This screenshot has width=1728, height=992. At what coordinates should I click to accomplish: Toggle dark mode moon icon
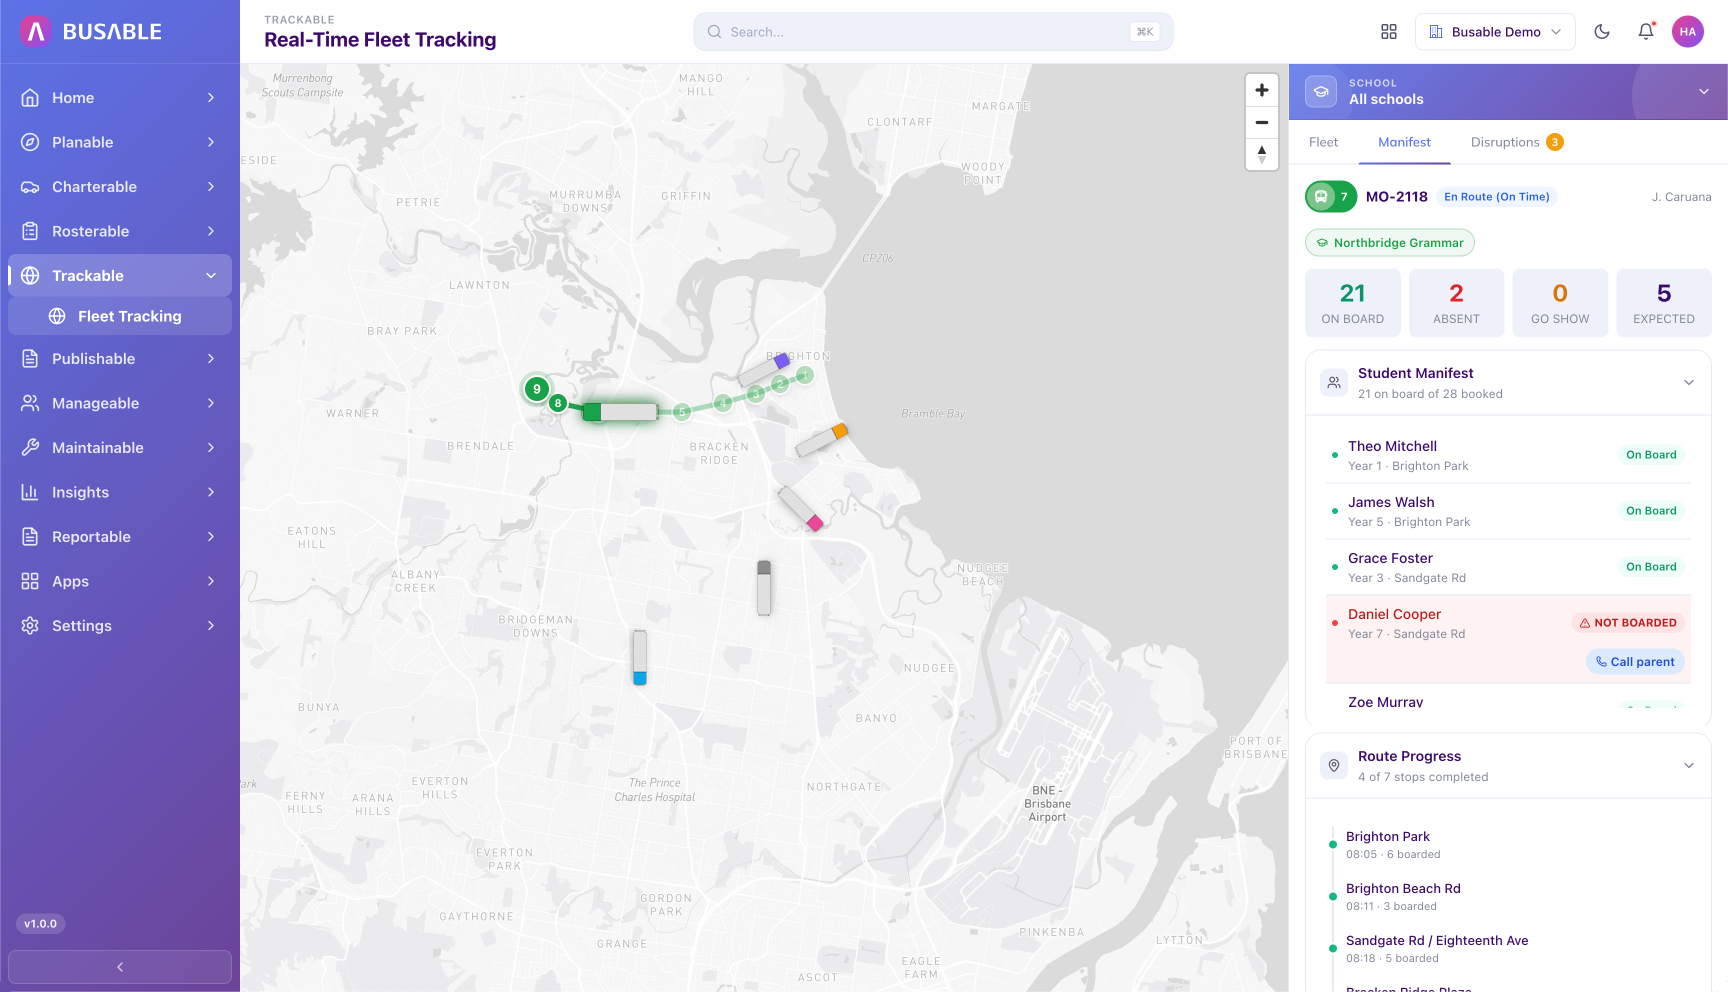tap(1602, 32)
